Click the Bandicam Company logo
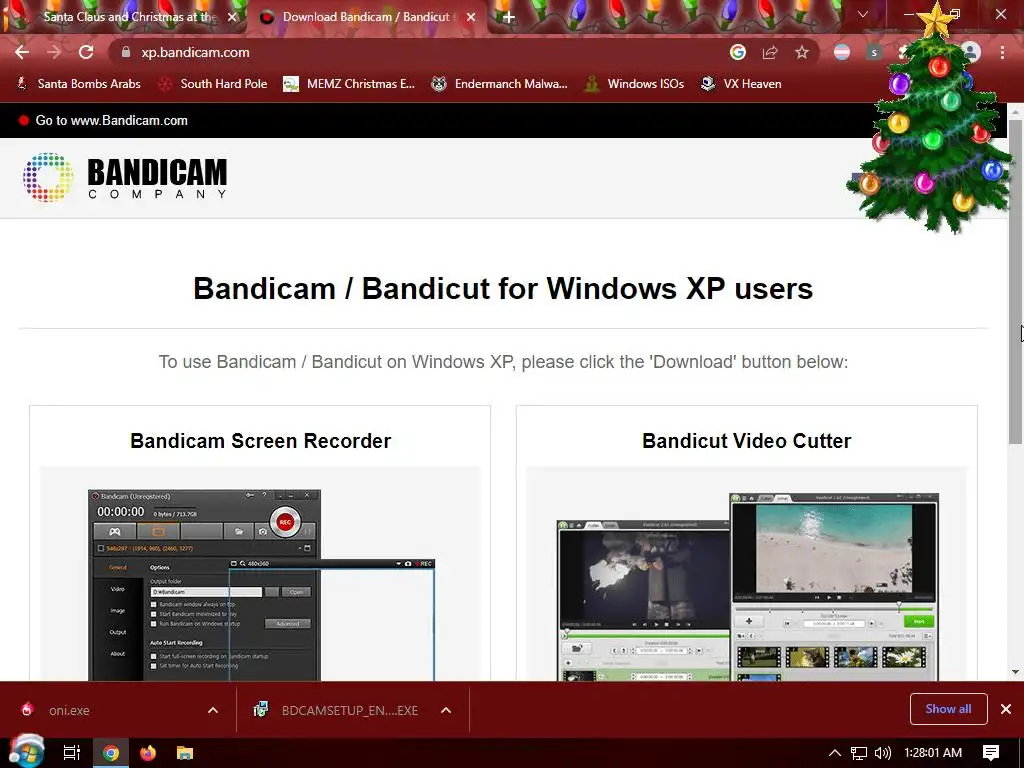 125,177
